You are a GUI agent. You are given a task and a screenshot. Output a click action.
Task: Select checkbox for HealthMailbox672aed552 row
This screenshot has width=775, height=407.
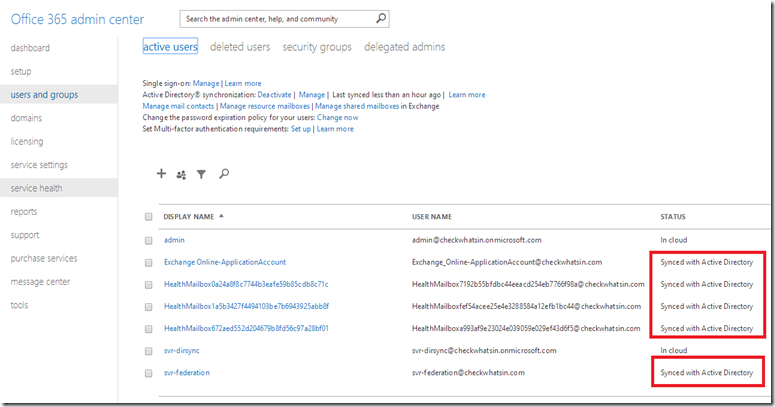coord(148,329)
